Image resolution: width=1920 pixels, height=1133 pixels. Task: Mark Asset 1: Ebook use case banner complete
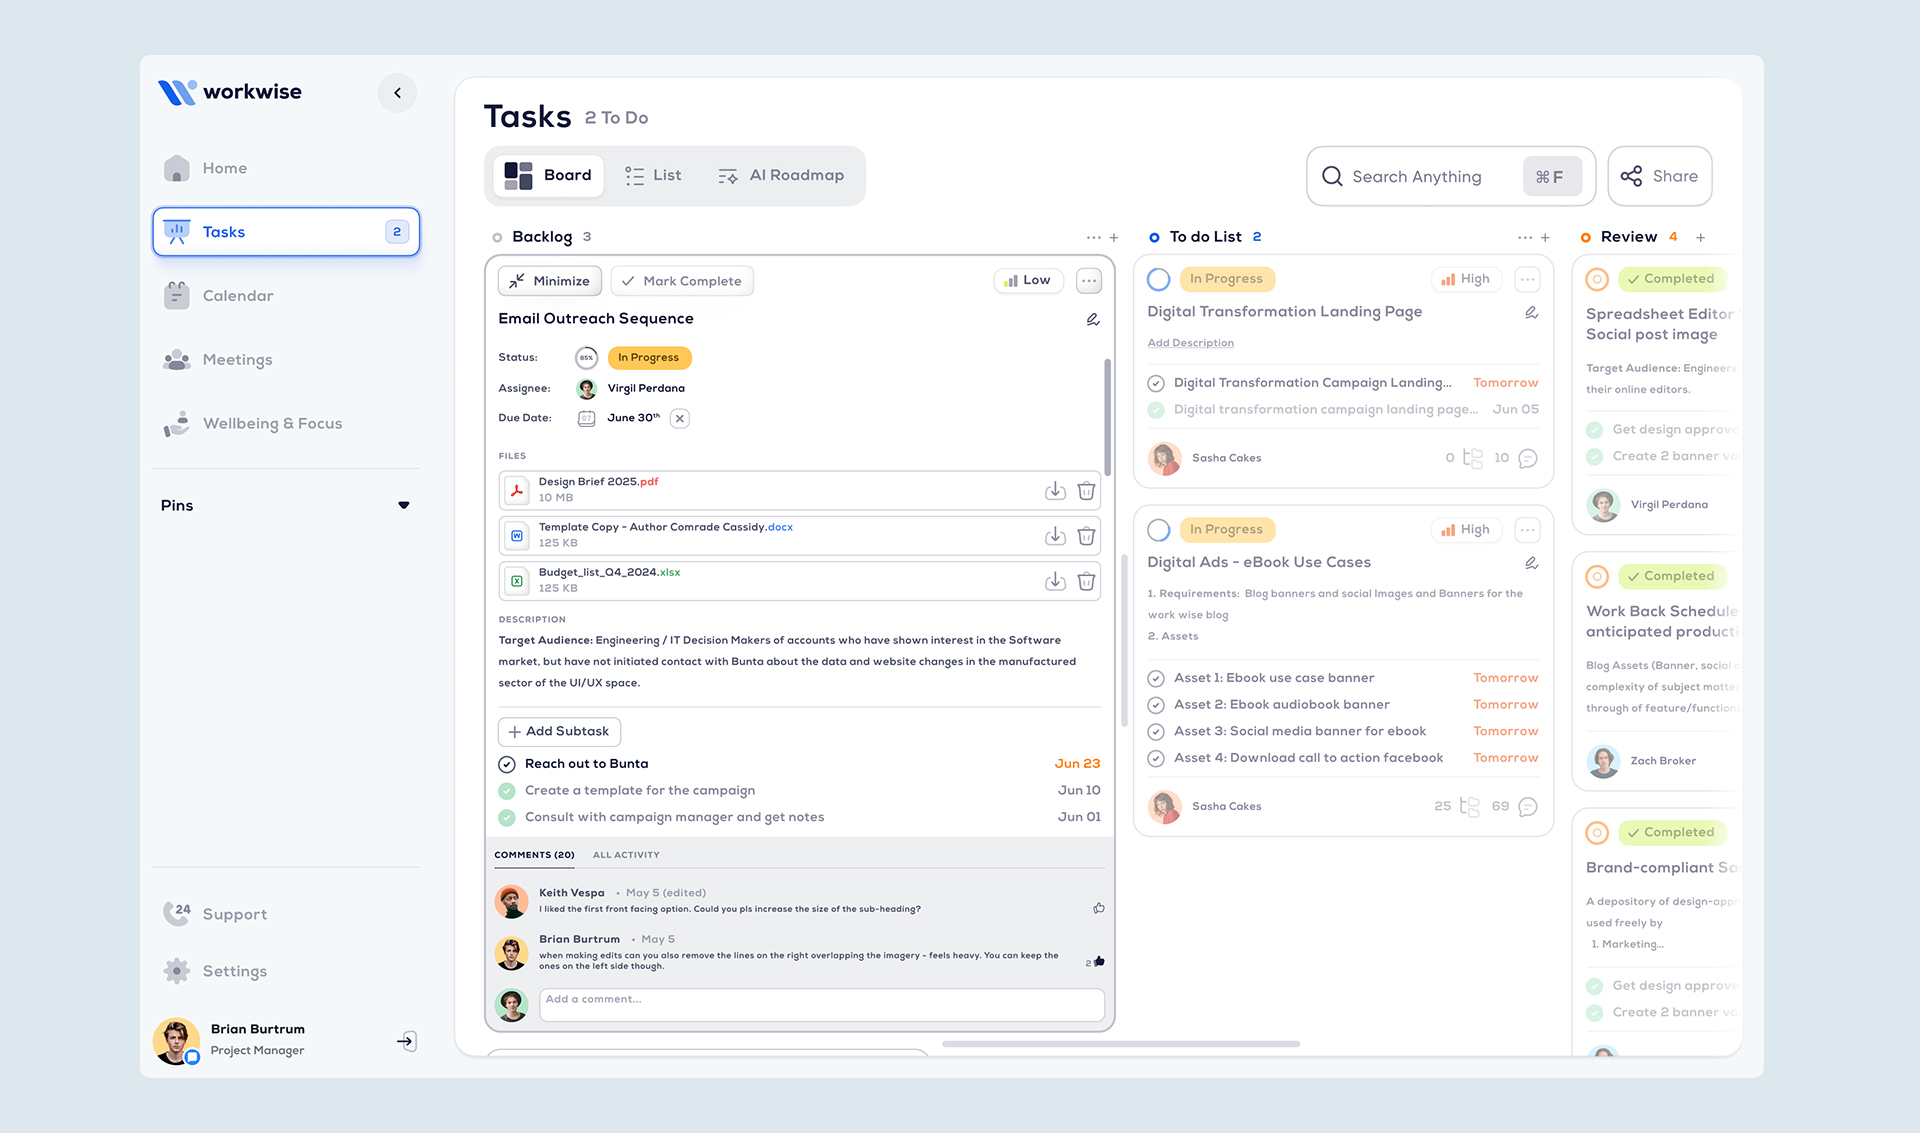(x=1156, y=678)
